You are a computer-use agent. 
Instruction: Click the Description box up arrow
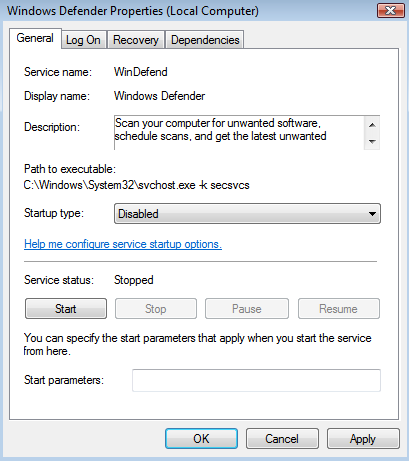click(x=372, y=125)
